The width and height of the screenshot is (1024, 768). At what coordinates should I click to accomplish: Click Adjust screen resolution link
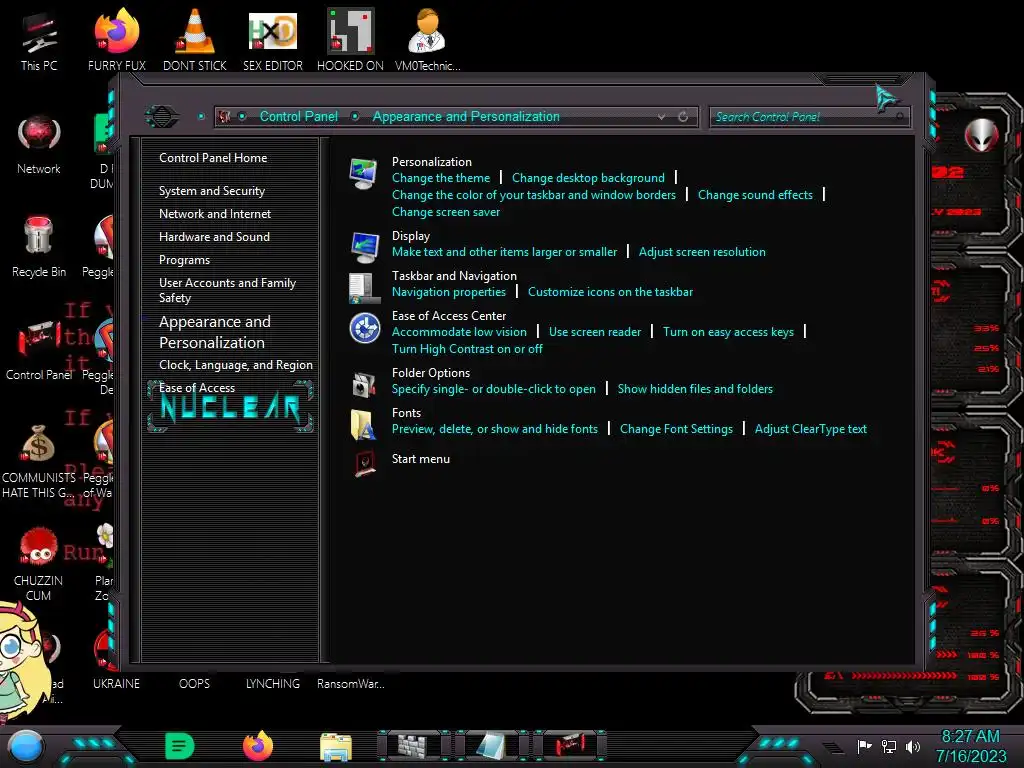pyautogui.click(x=702, y=251)
